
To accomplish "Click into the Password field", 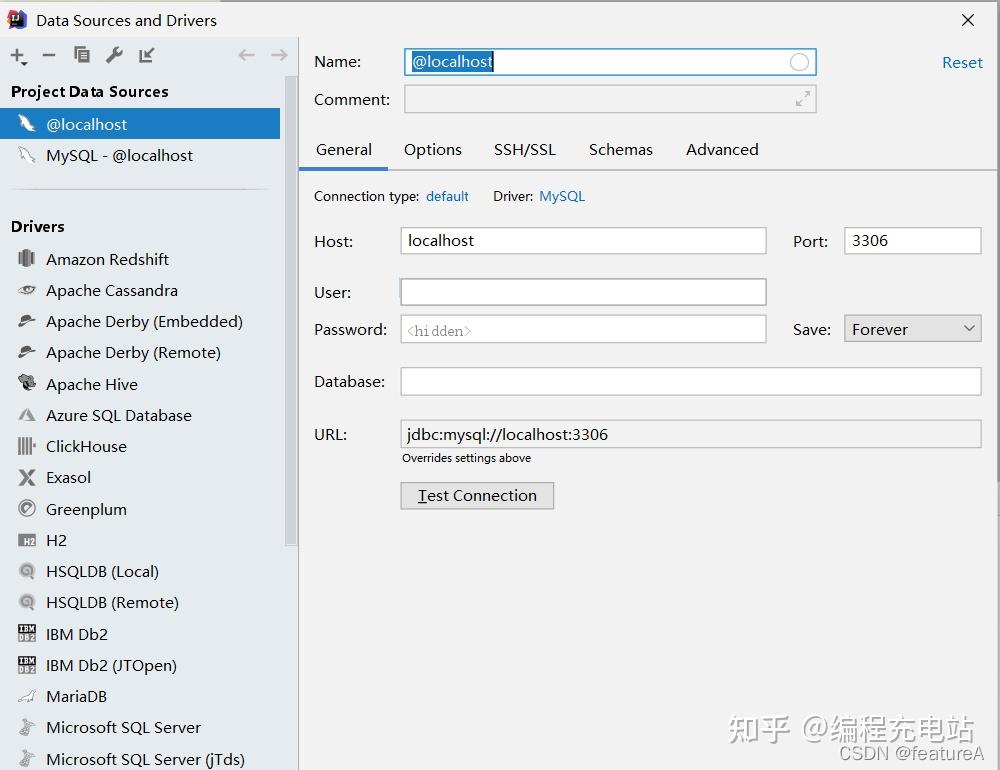I will [x=583, y=329].
